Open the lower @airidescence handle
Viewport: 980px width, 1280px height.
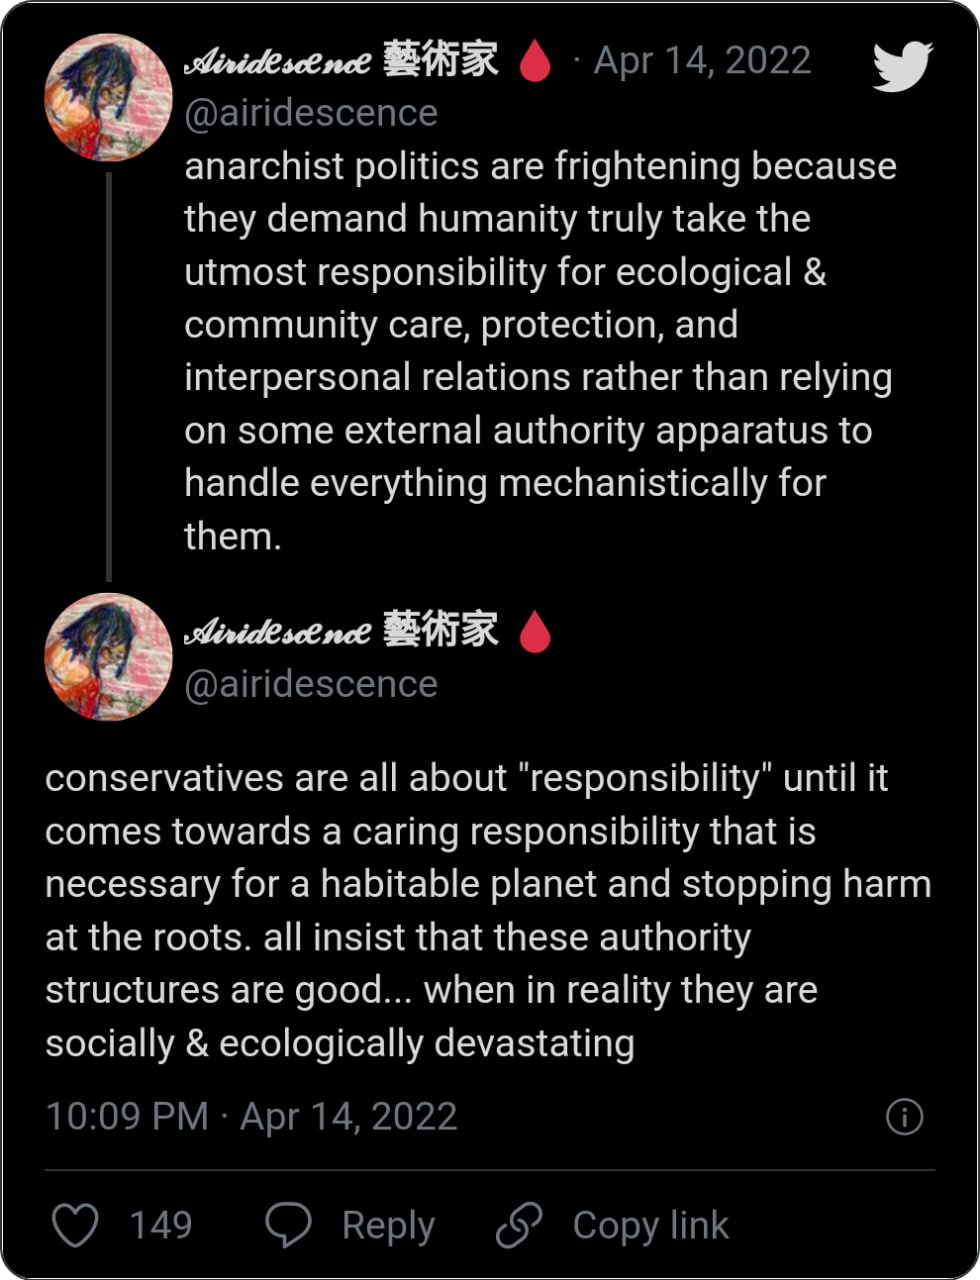point(311,684)
